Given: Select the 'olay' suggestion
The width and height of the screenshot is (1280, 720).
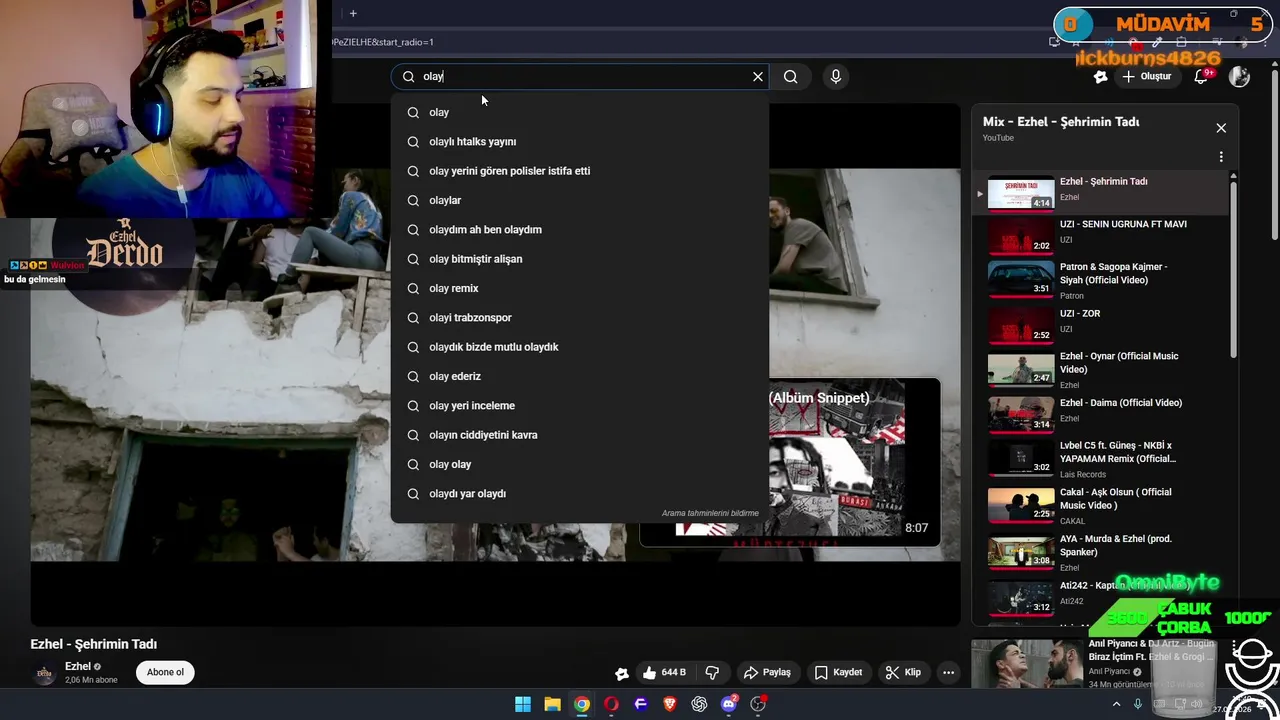Looking at the screenshot, I should pyautogui.click(x=580, y=112).
